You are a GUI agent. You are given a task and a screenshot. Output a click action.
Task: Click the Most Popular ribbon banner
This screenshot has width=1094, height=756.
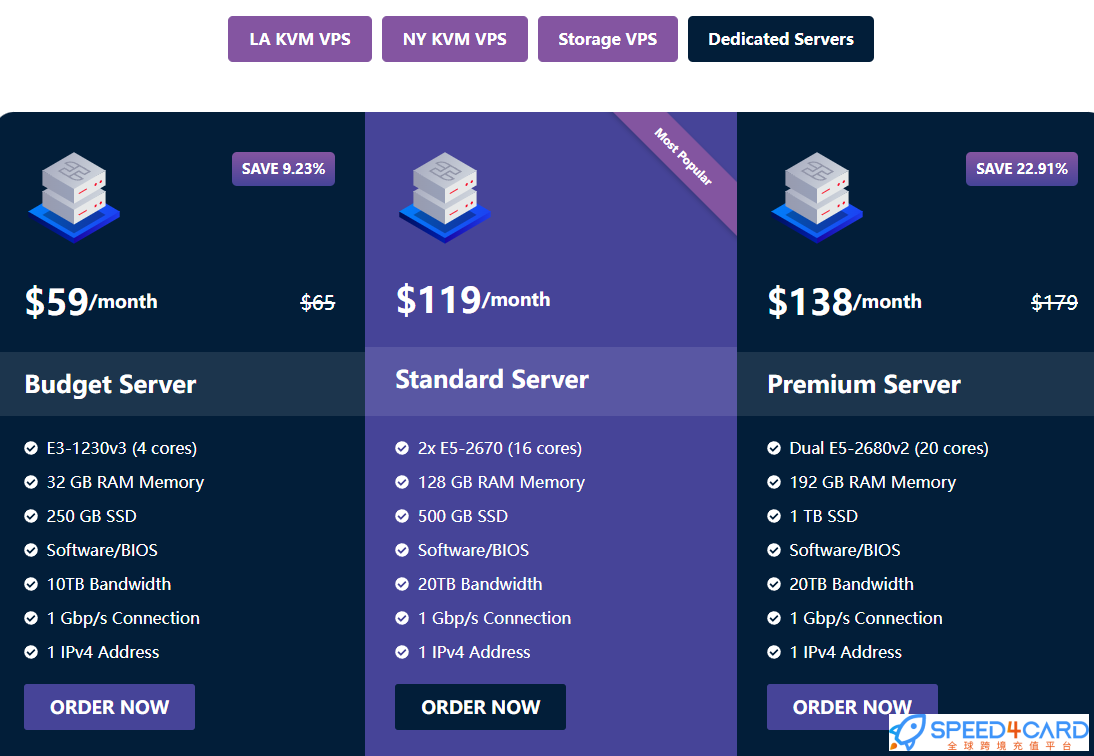684,158
